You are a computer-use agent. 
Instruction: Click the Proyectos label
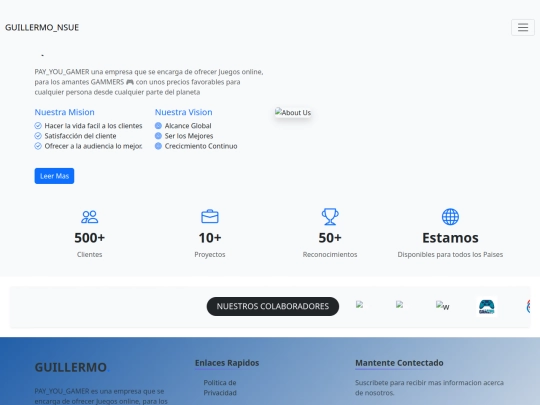click(210, 255)
